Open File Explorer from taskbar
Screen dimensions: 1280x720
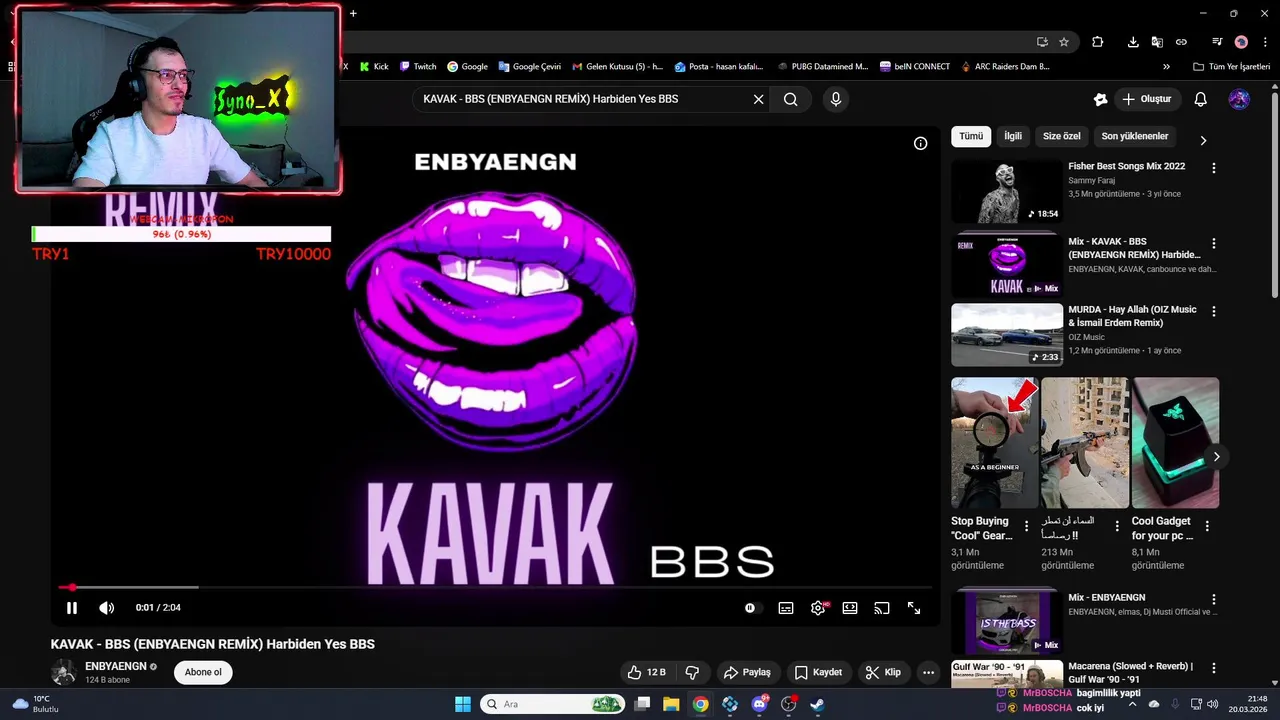click(671, 704)
